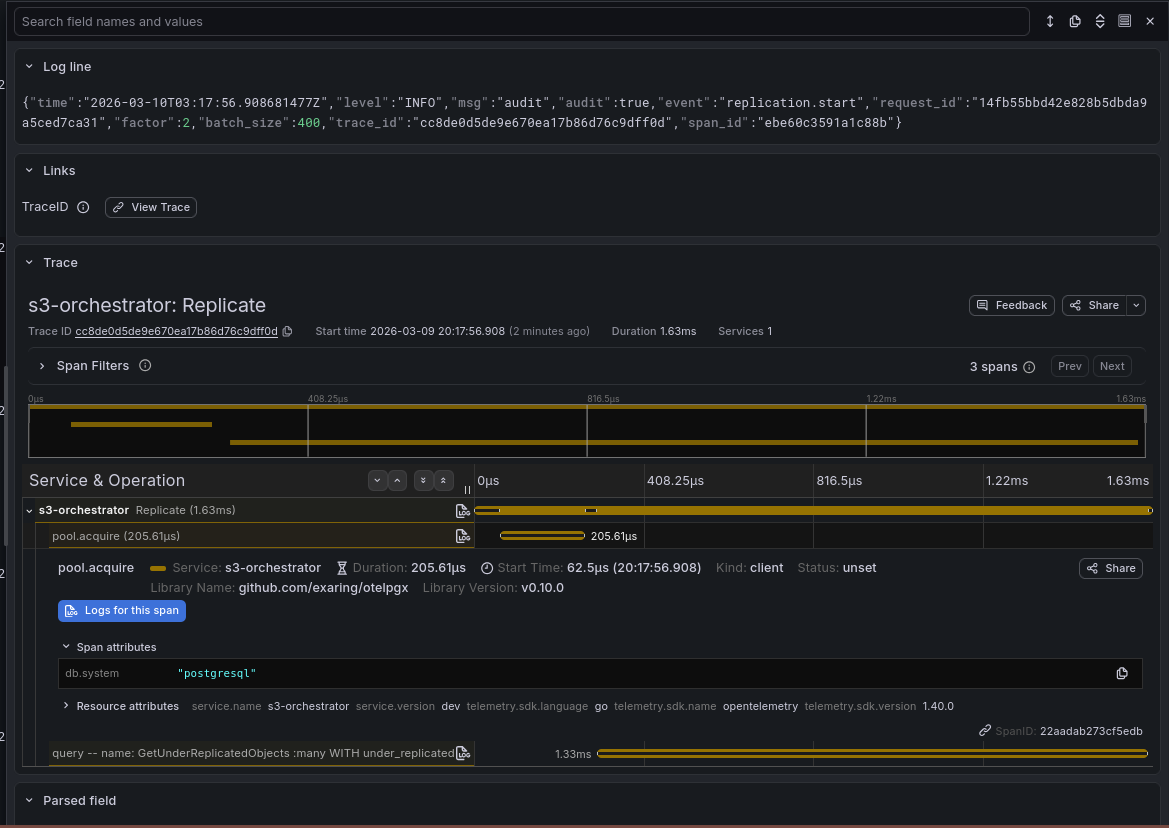Click the SpanID 22aadab273cf5edb link
This screenshot has height=828, width=1169.
coord(1060,731)
